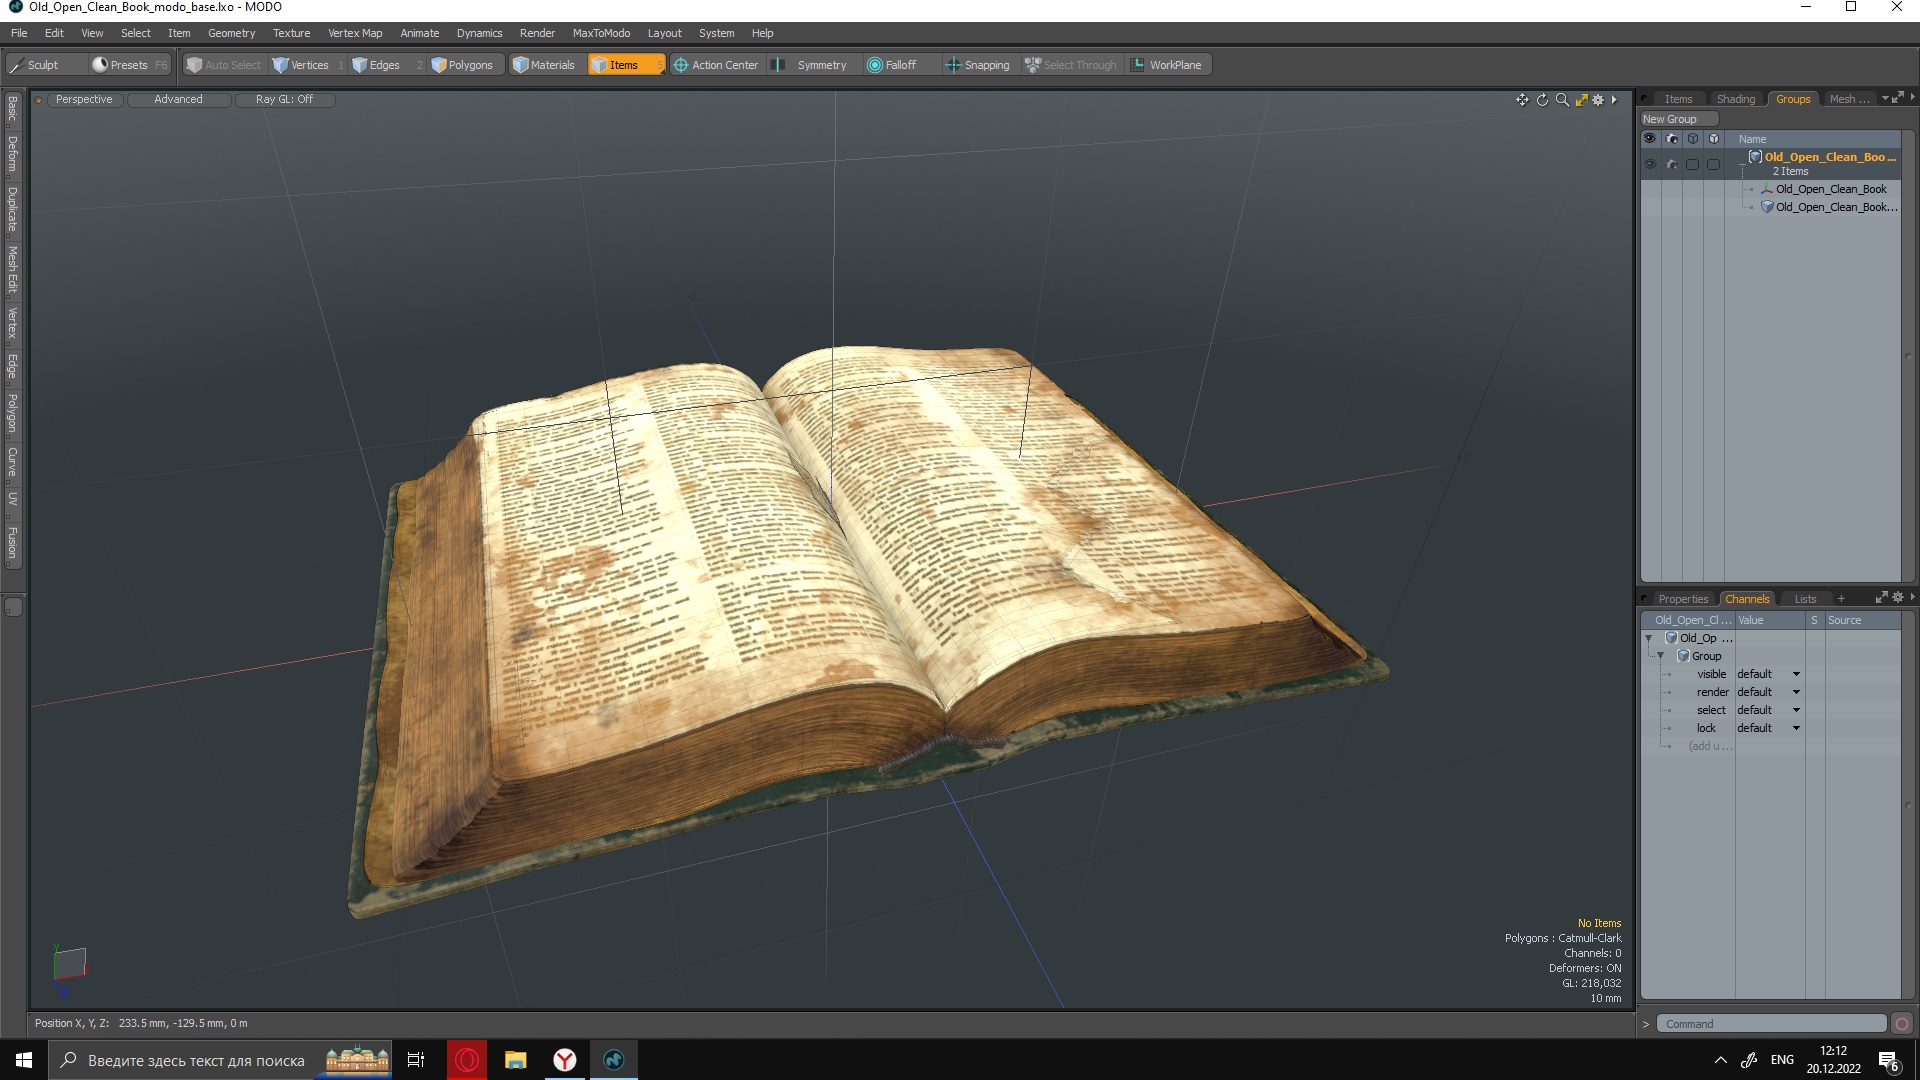Viewport: 1920px width, 1080px height.
Task: Collapse the Group channel tree node
Action: coord(1661,656)
